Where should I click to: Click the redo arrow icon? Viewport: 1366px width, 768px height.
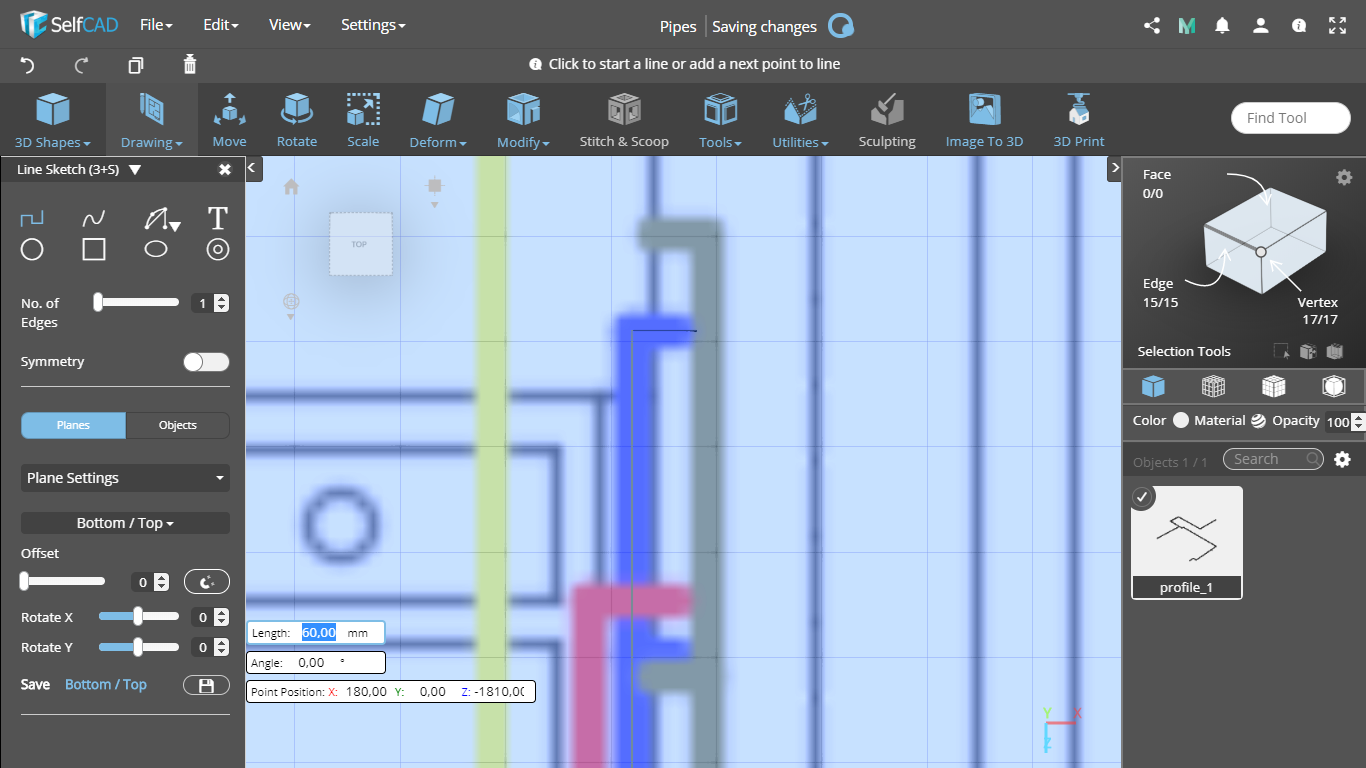coord(82,65)
